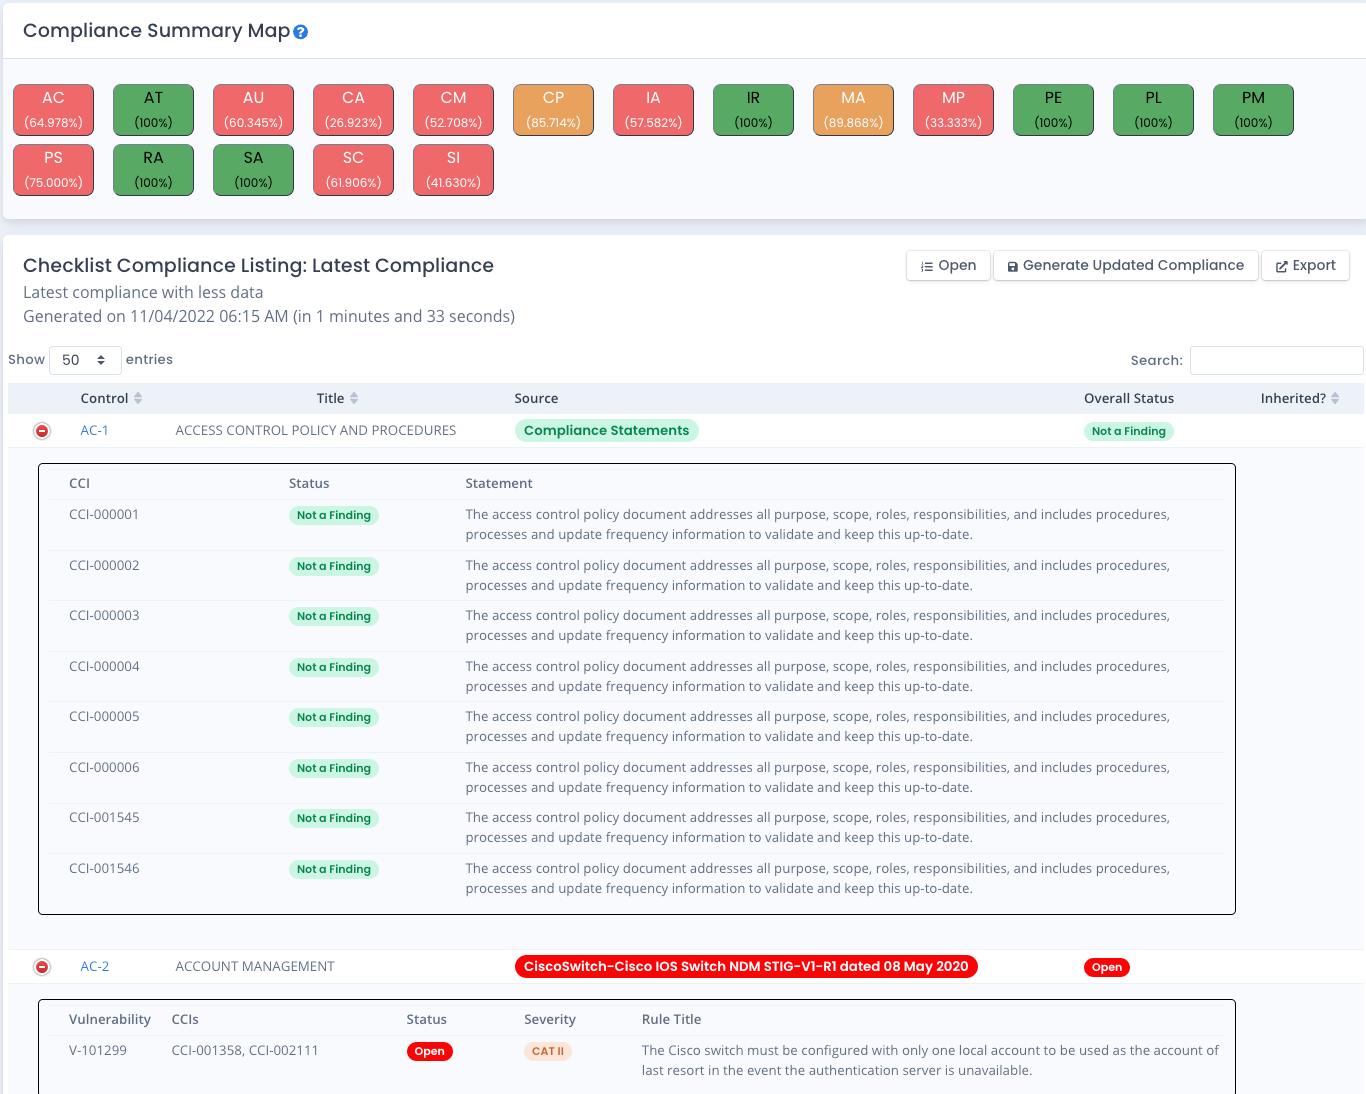Image resolution: width=1366 pixels, height=1094 pixels.
Task: Click Generate Updated Compliance button
Action: tap(1125, 266)
